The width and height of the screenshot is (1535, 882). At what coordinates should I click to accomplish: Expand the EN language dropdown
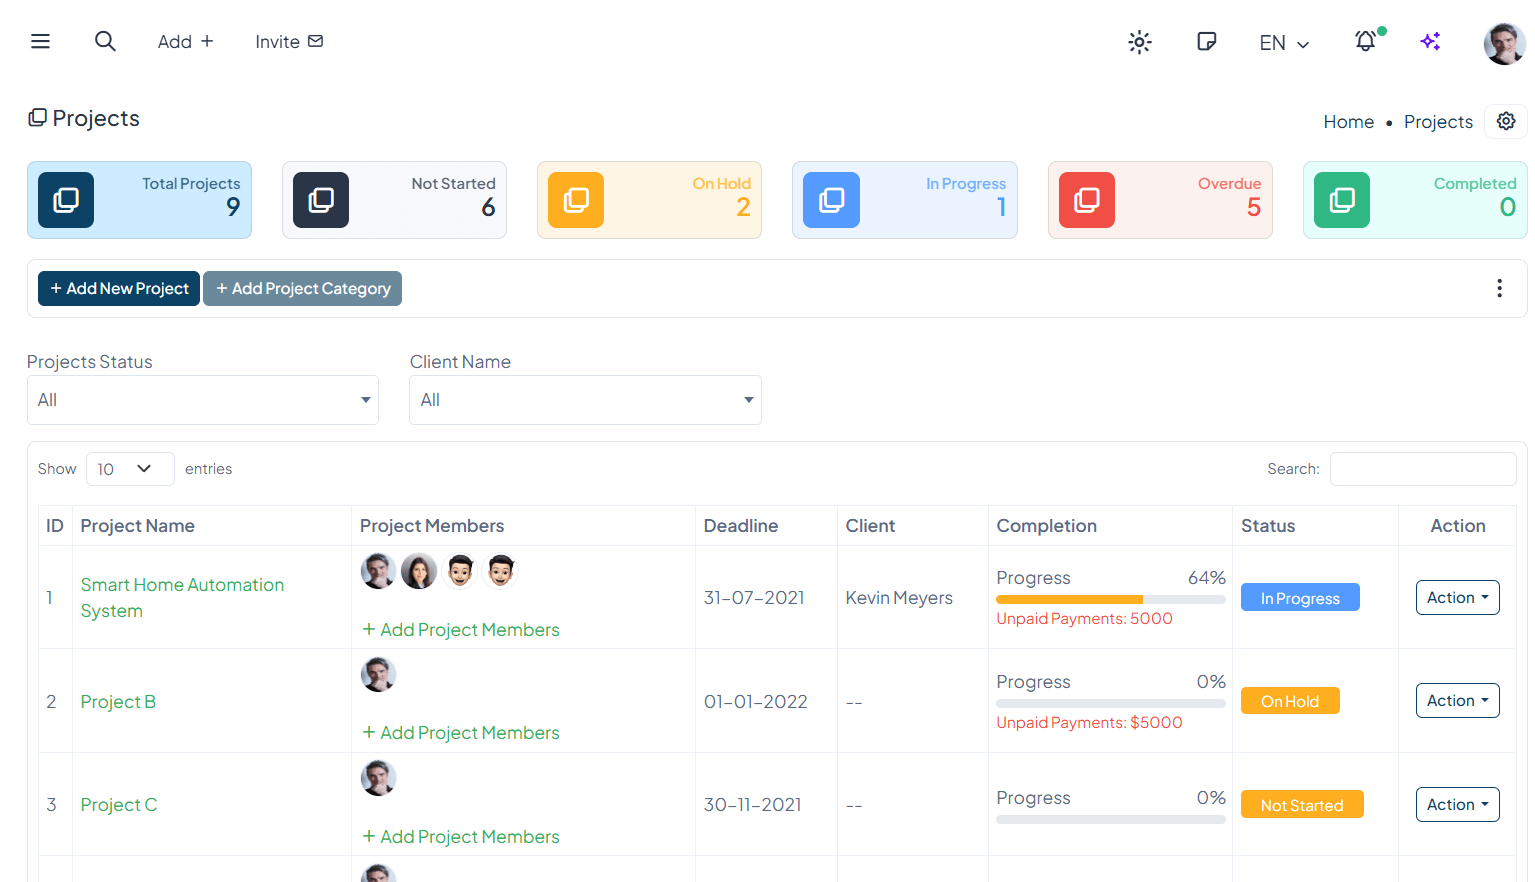(1284, 43)
